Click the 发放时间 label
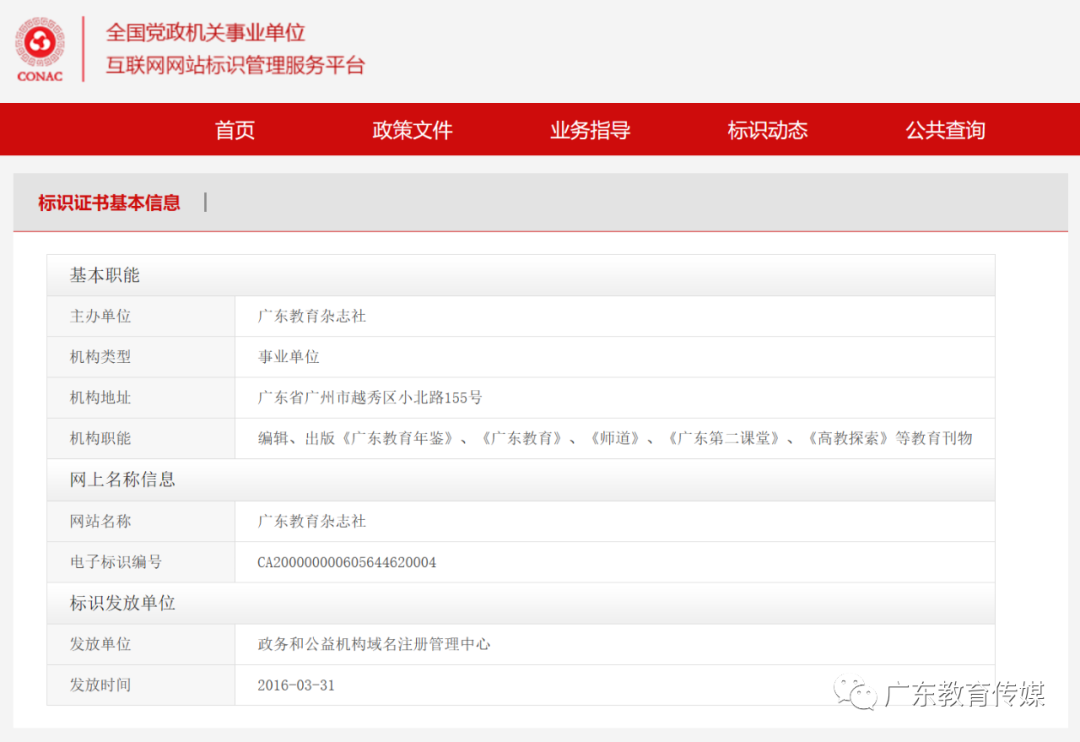 (101, 685)
